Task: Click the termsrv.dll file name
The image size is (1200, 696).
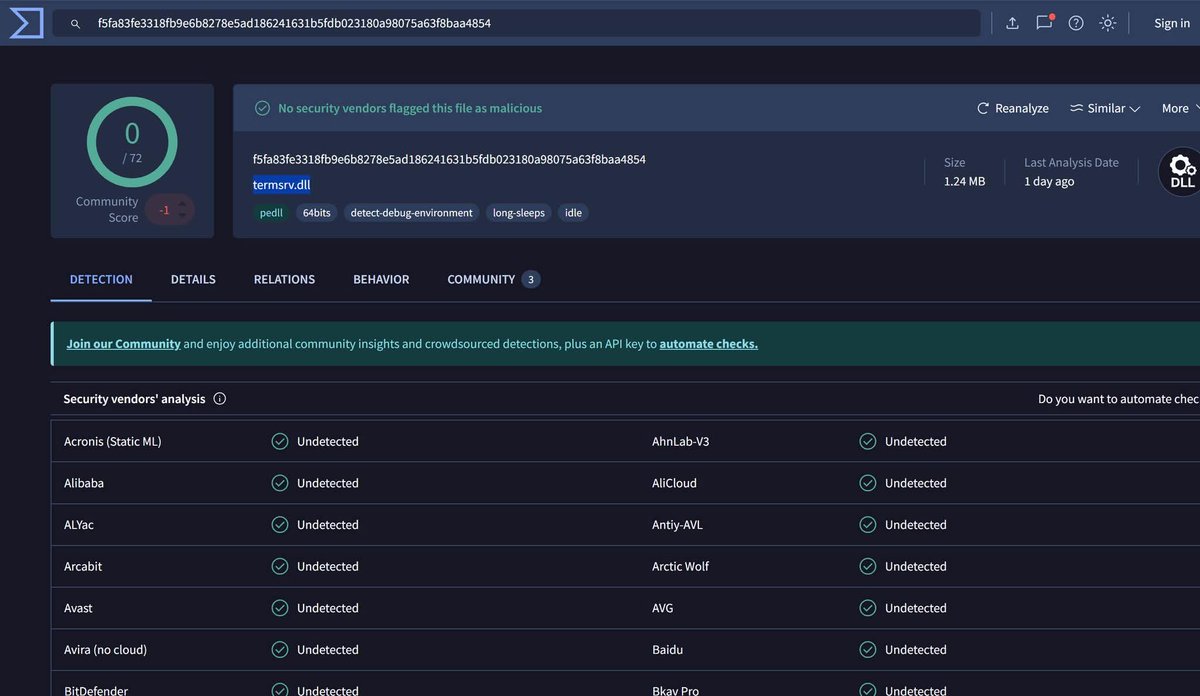Action: click(282, 185)
